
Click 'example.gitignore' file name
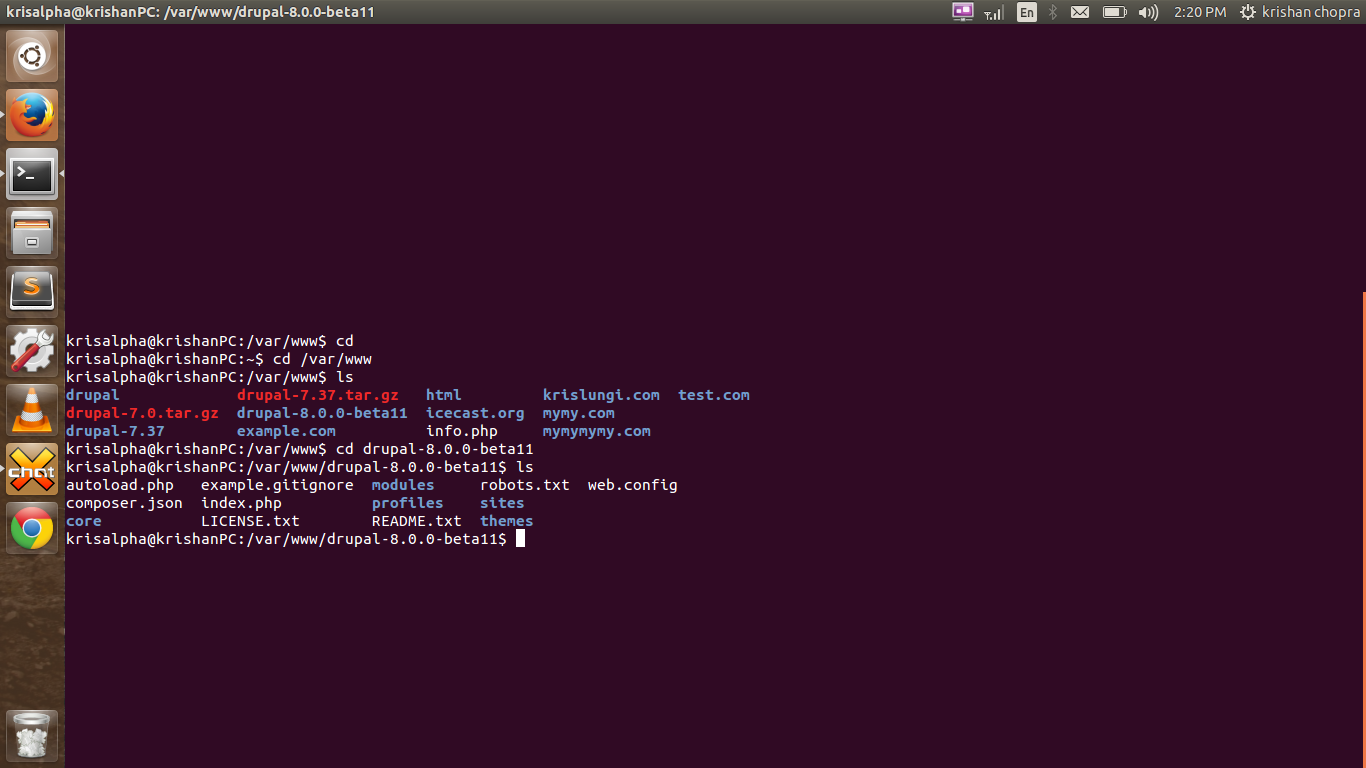277,485
